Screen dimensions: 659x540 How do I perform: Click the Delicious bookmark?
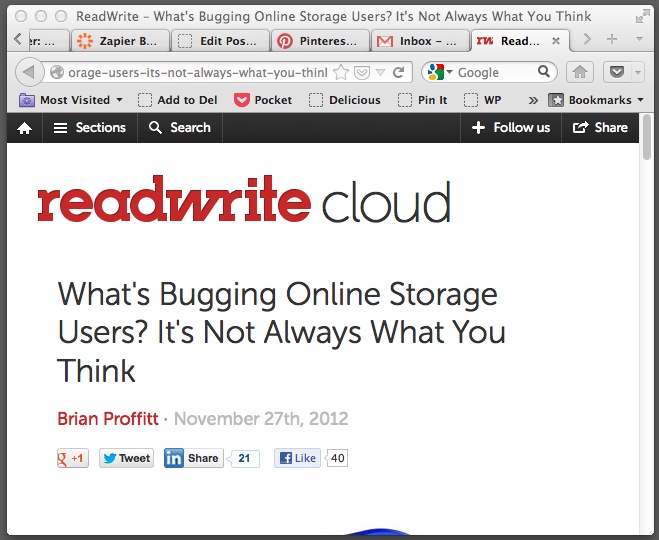(345, 100)
